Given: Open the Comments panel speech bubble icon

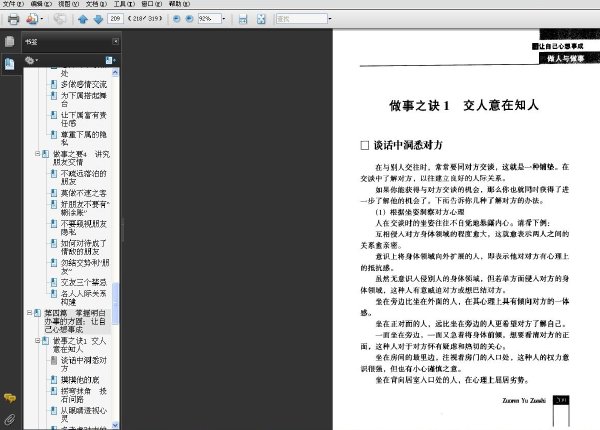Looking at the screenshot, I should click(10, 398).
